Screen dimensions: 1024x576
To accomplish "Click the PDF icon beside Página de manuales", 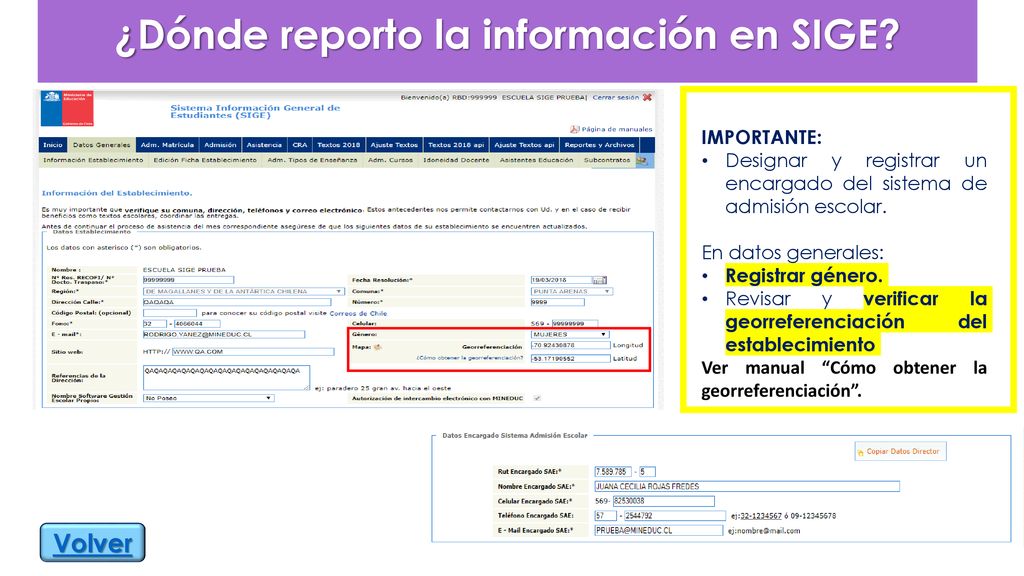I will point(574,129).
